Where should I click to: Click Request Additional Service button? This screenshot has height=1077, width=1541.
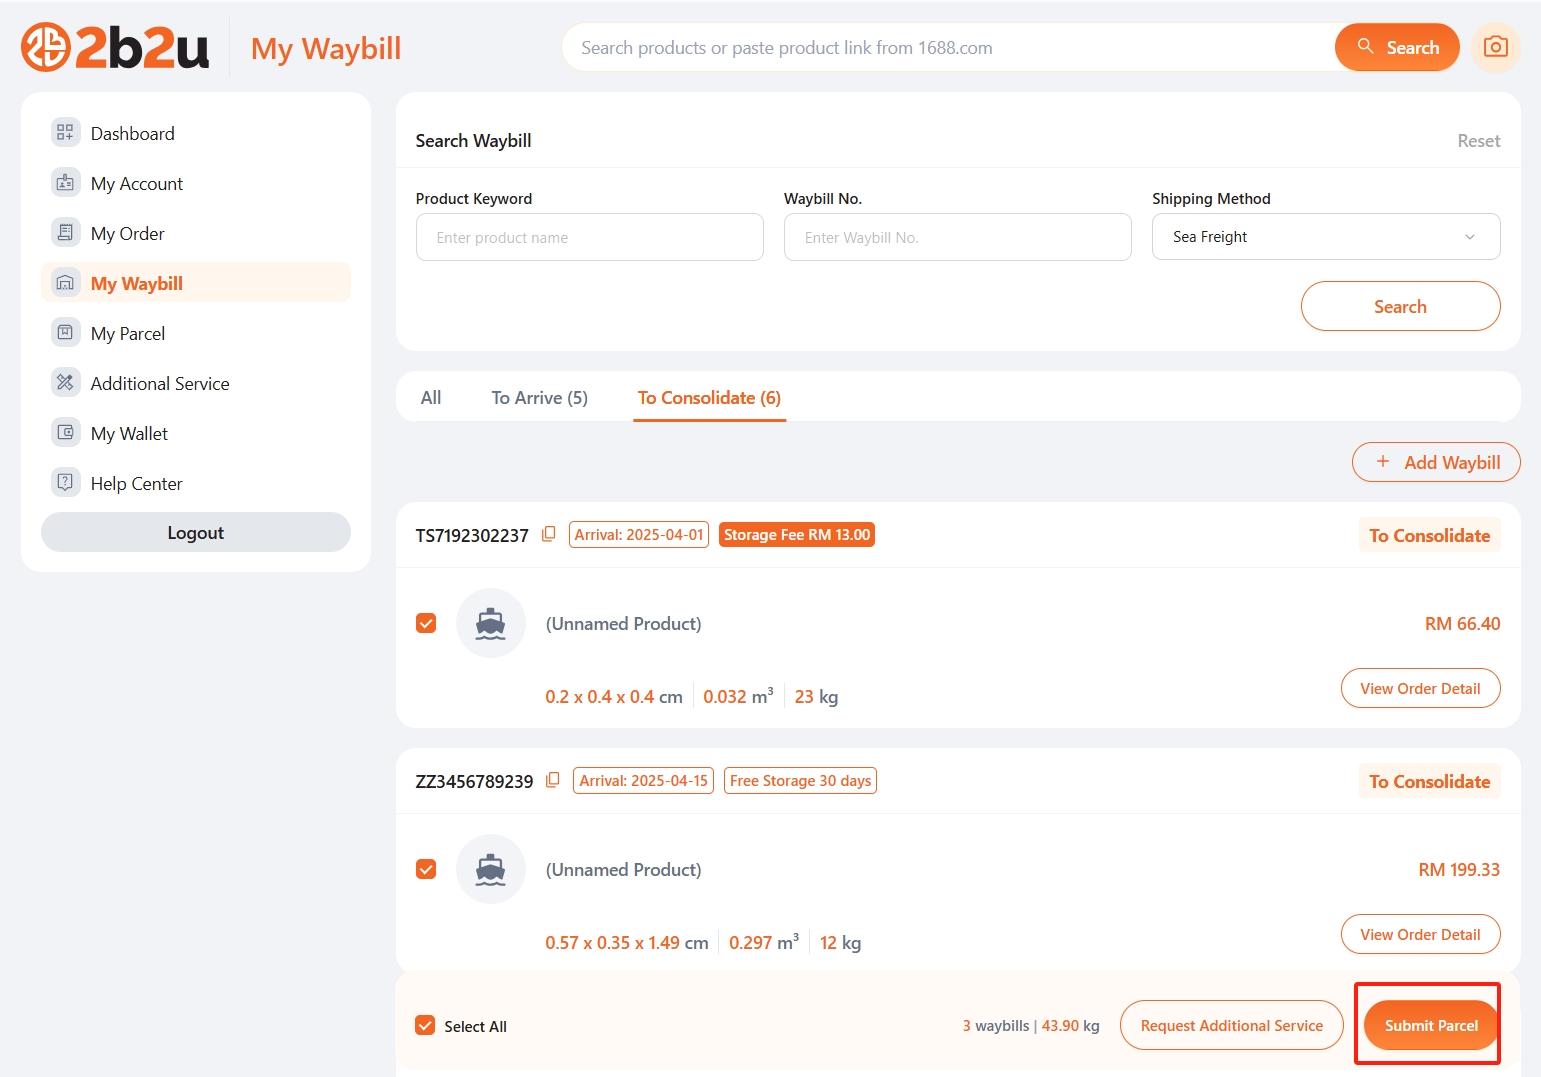coord(1231,1026)
